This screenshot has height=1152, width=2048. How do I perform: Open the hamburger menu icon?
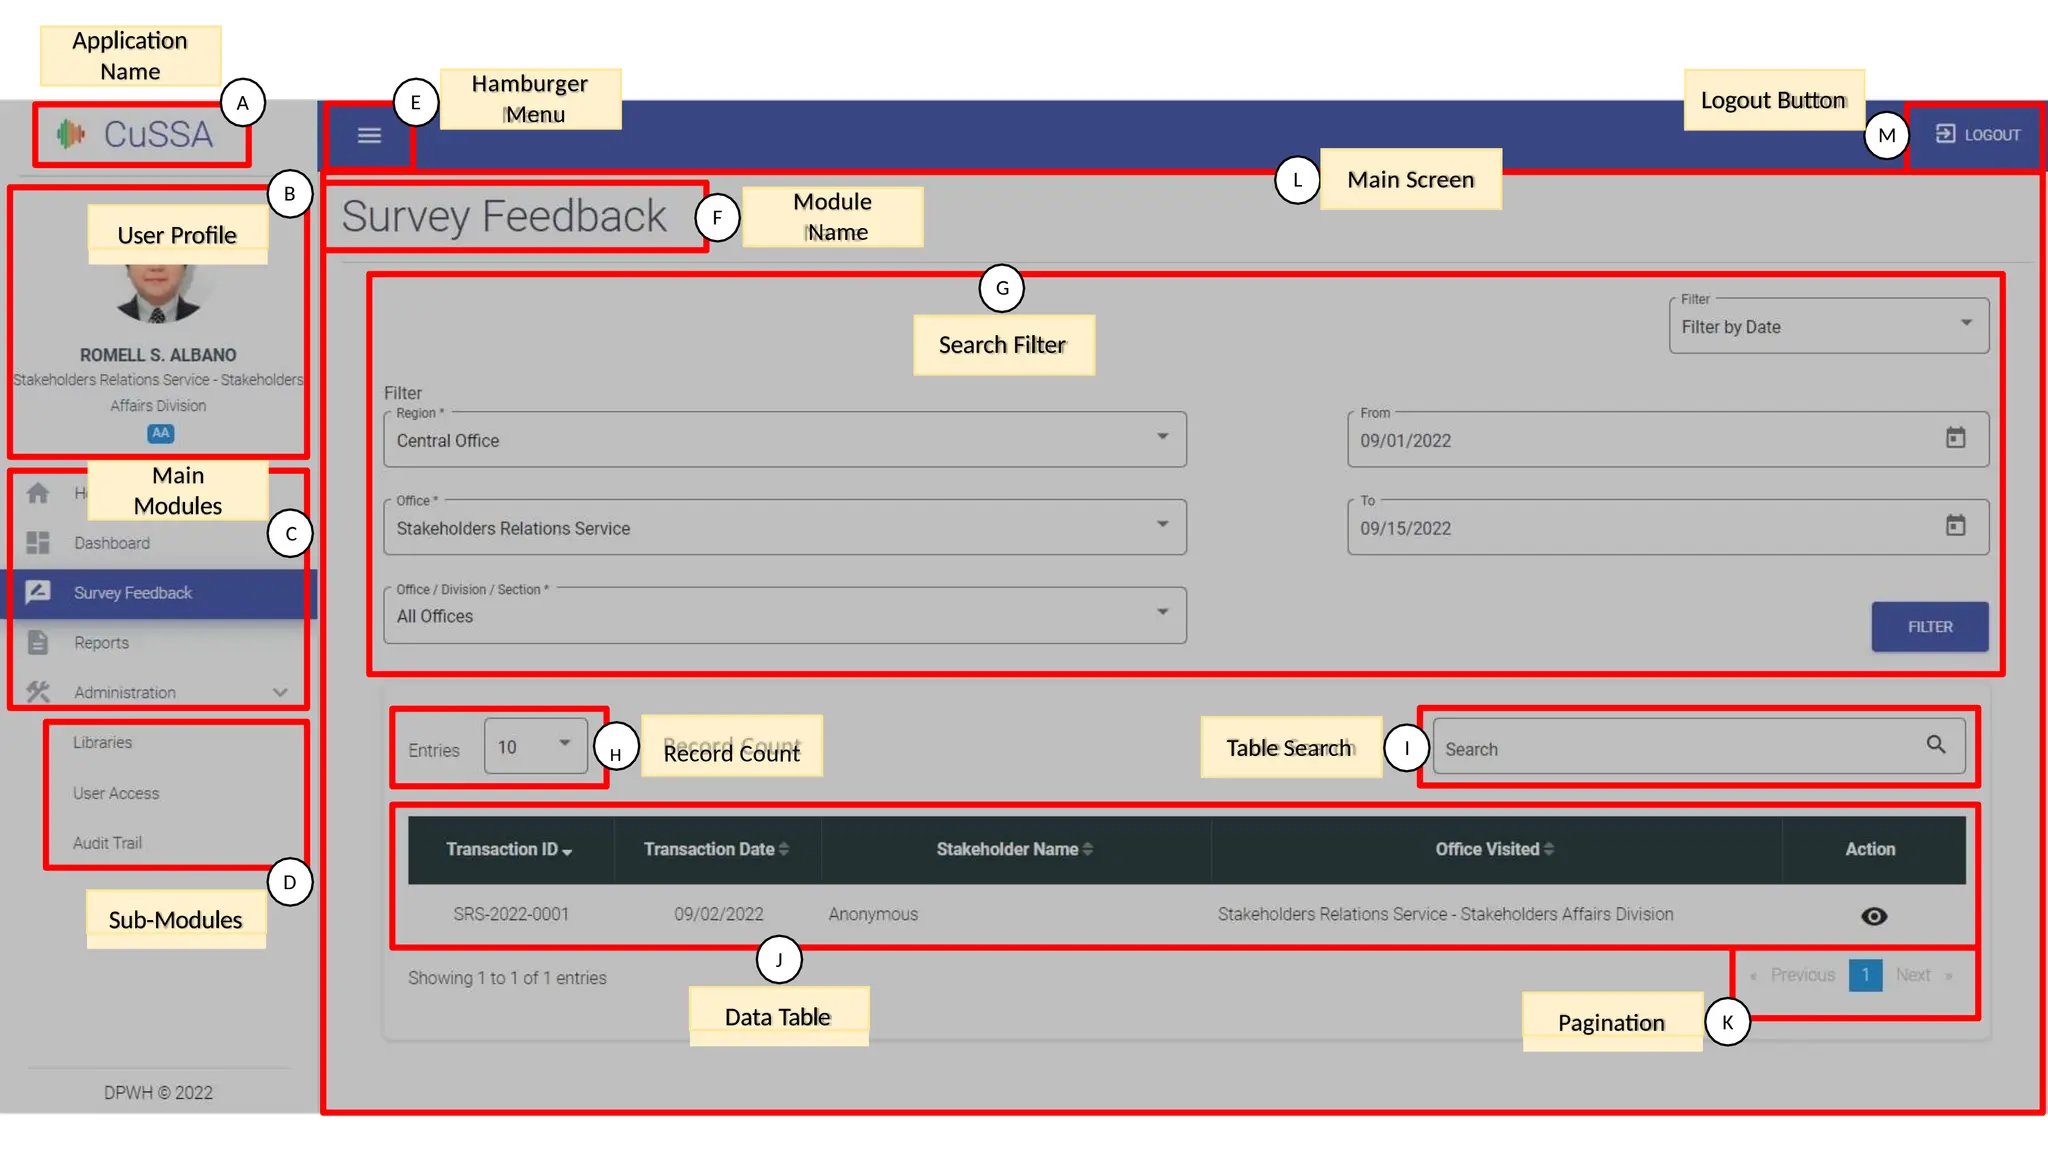click(x=369, y=135)
